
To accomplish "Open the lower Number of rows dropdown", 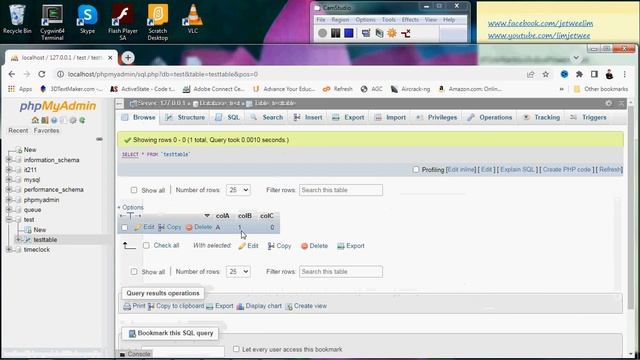I will 238,271.
